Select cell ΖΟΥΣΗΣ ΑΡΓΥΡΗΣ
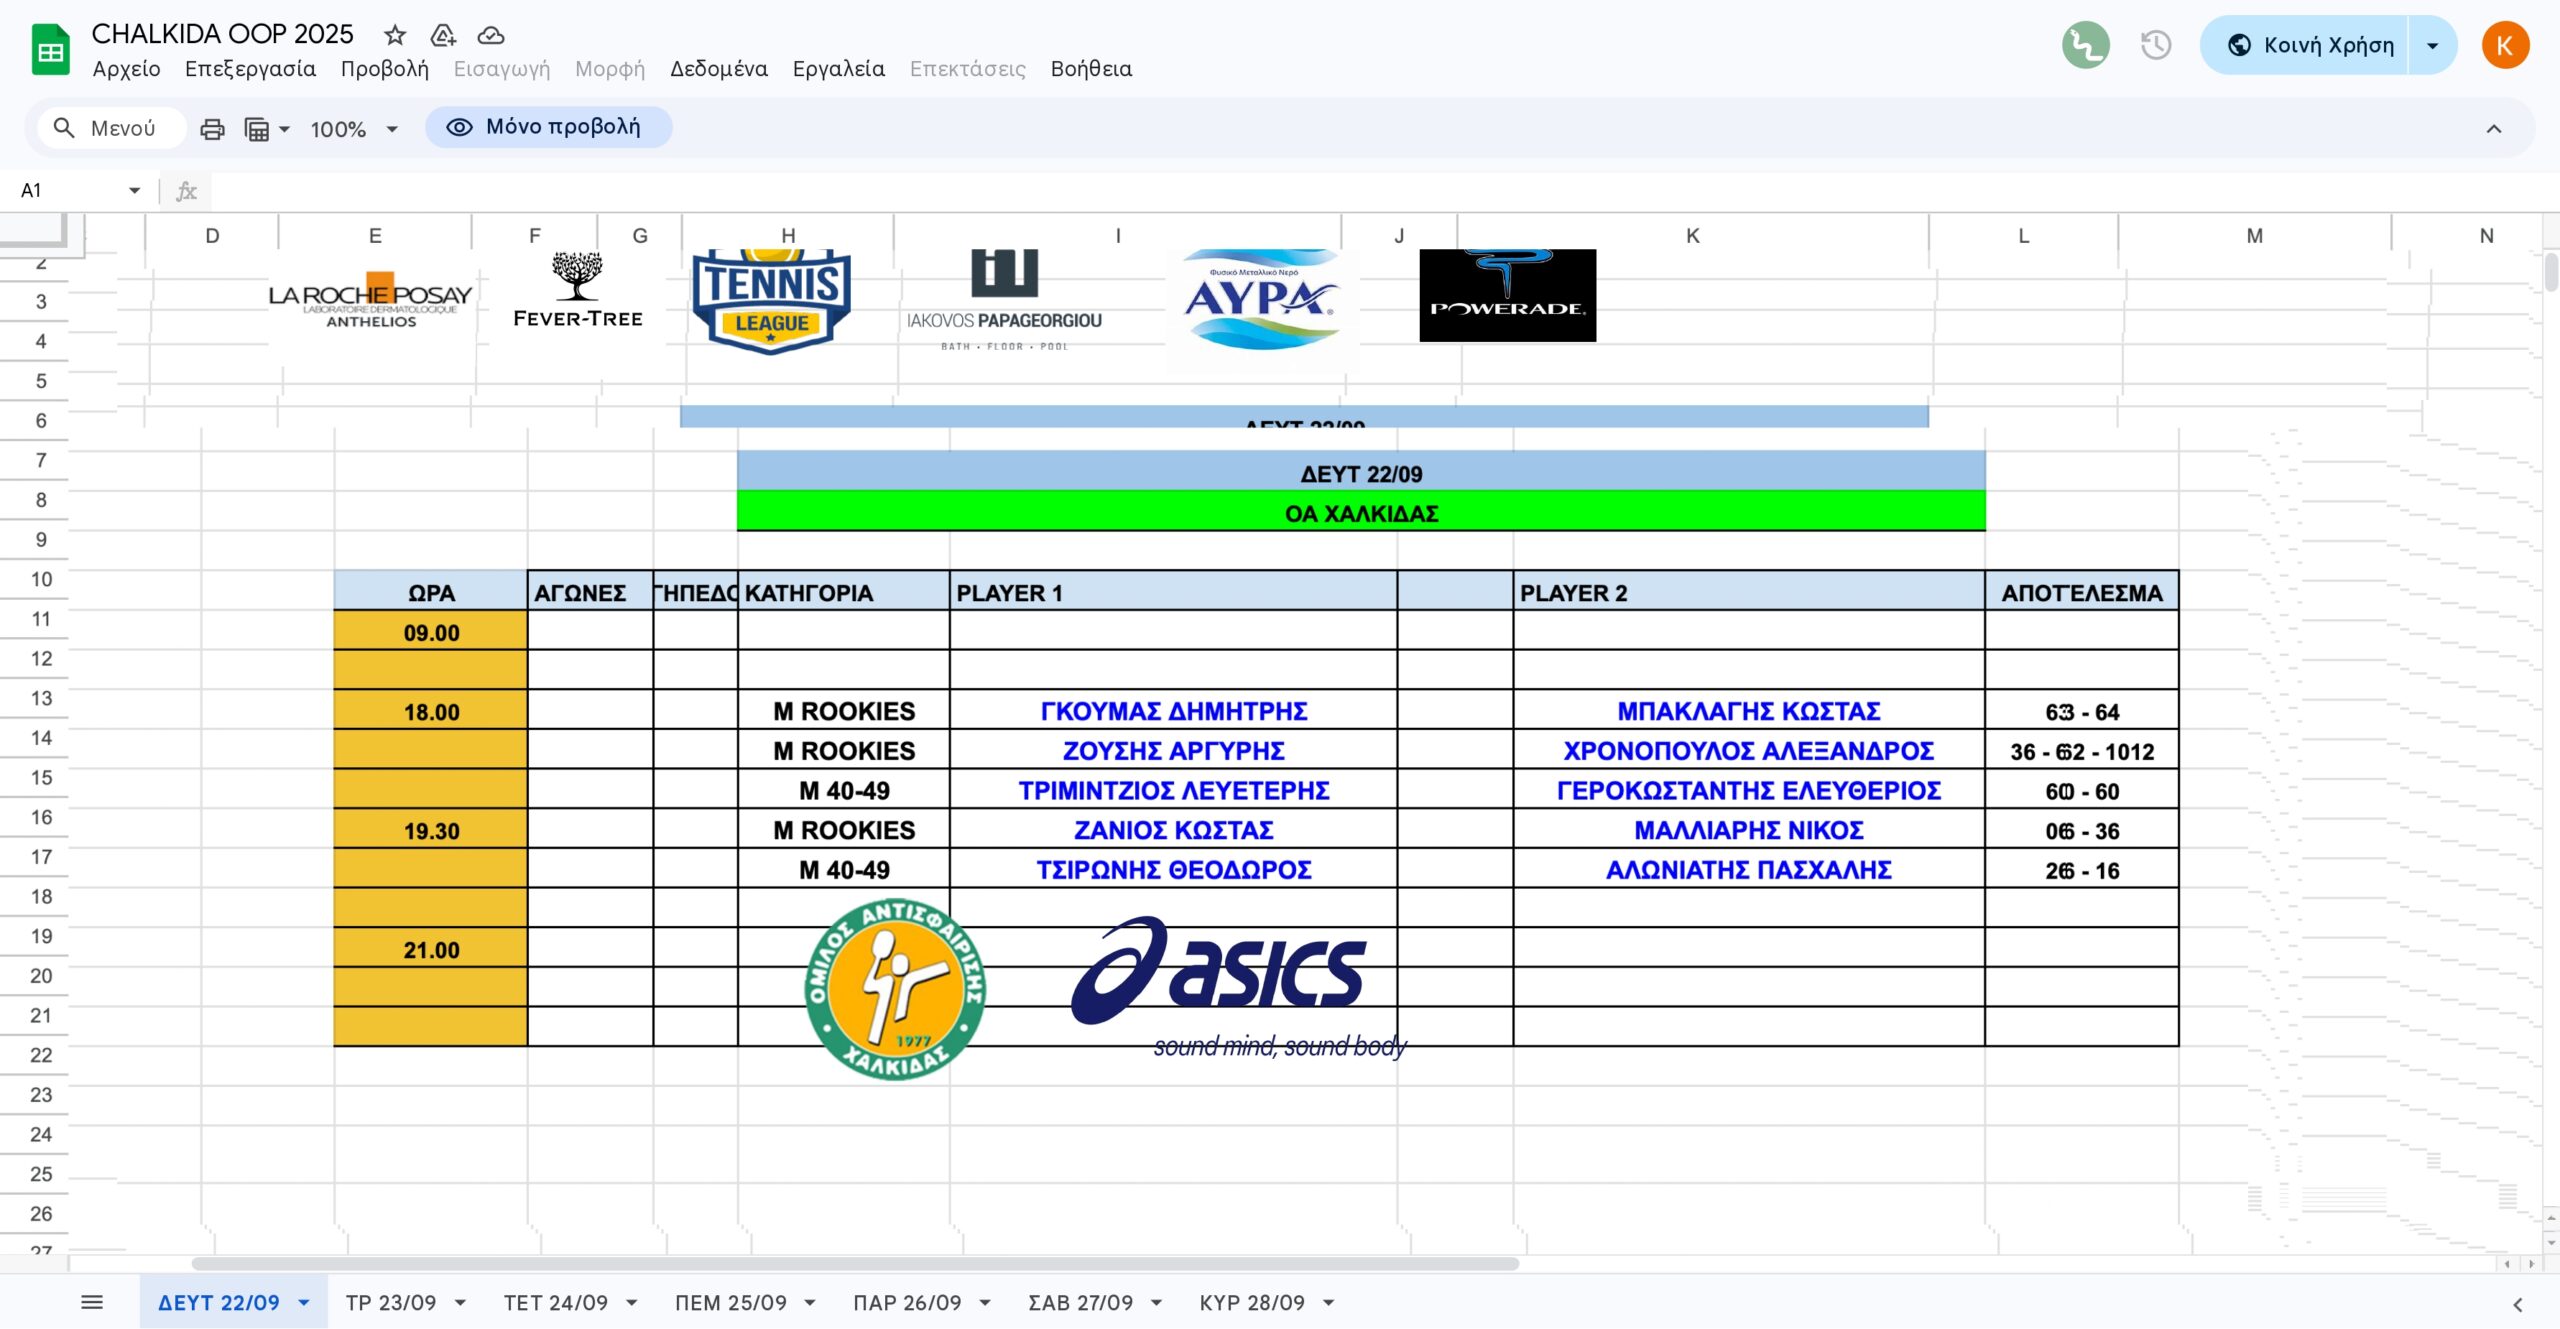This screenshot has width=2560, height=1329. tap(1173, 750)
